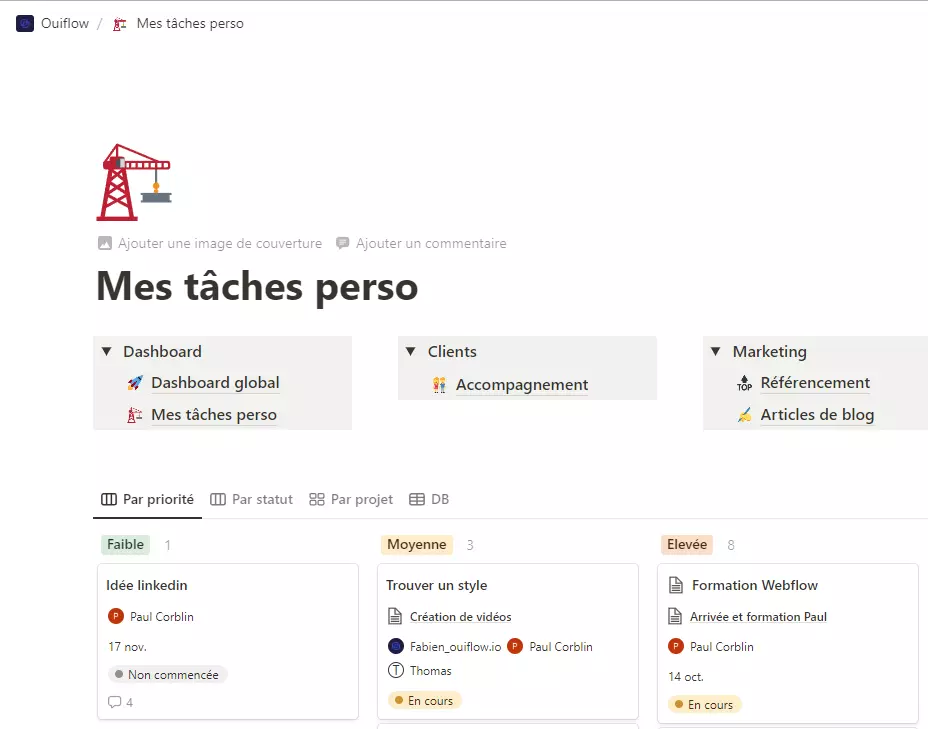928x729 pixels.
Task: Click the Moyenne priority group label
Action: [x=417, y=544]
